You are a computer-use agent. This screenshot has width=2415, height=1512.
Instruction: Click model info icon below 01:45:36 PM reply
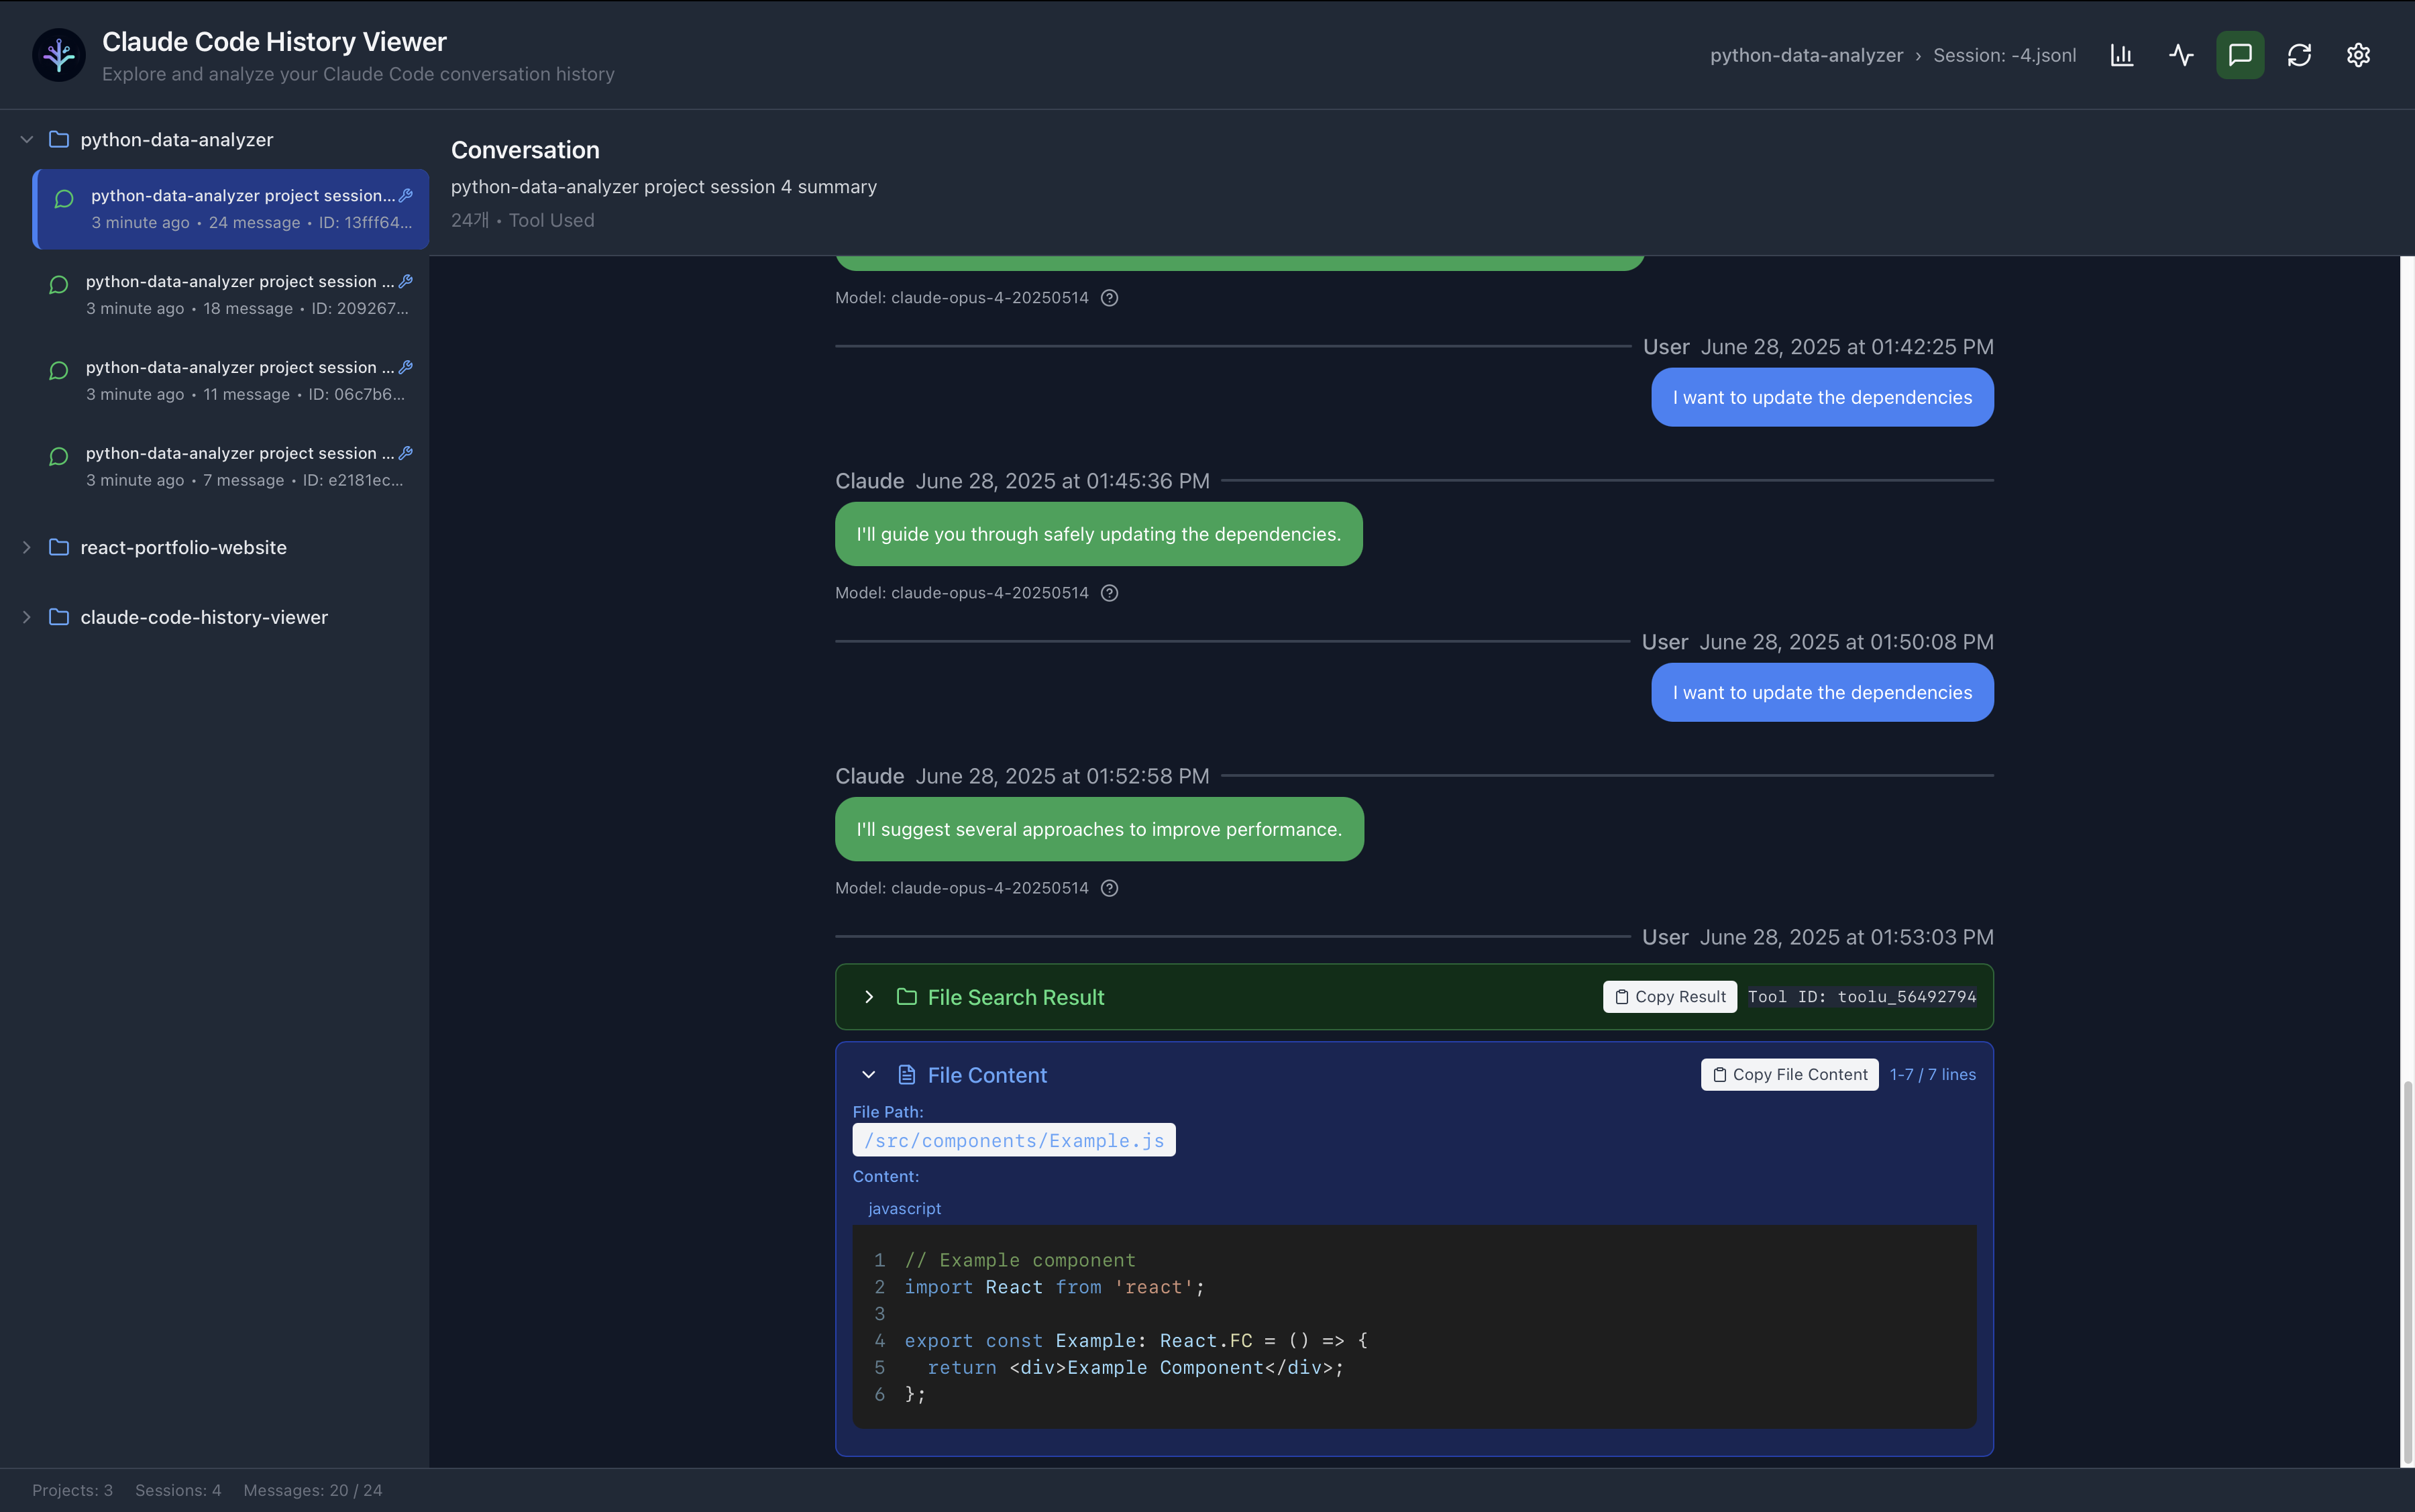[1109, 593]
